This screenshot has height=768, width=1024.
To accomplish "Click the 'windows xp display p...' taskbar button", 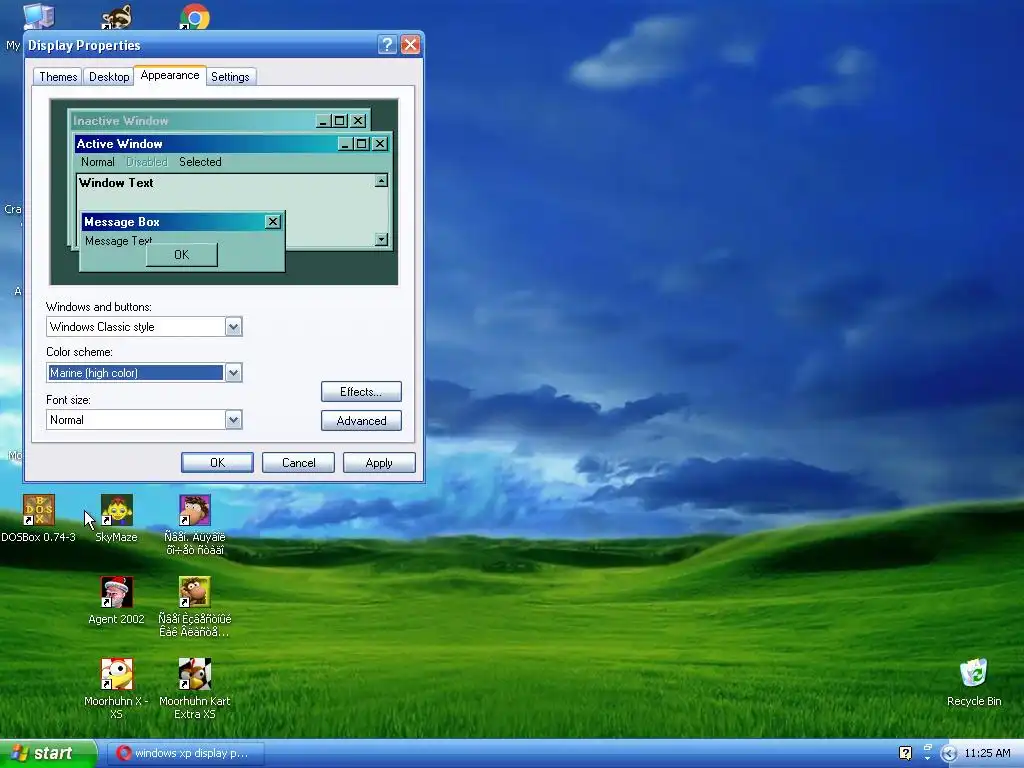I will pos(187,753).
